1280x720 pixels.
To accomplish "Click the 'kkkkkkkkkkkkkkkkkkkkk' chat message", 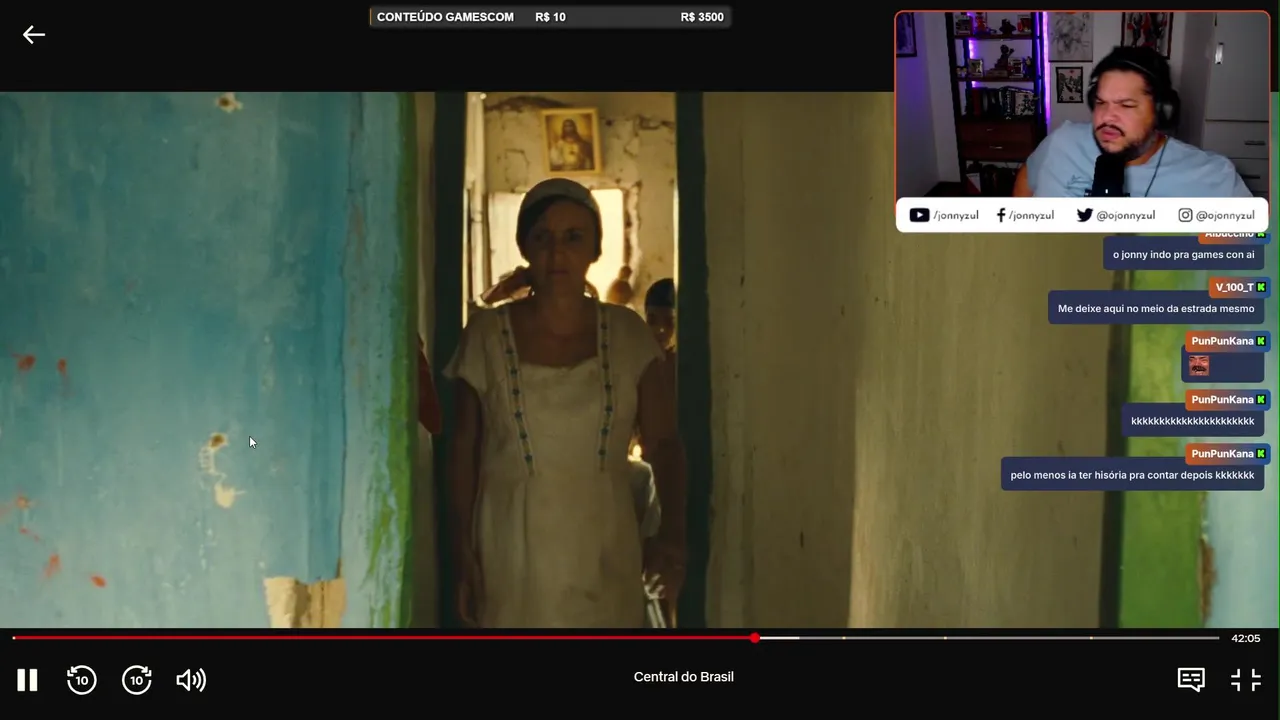I will (x=1192, y=421).
